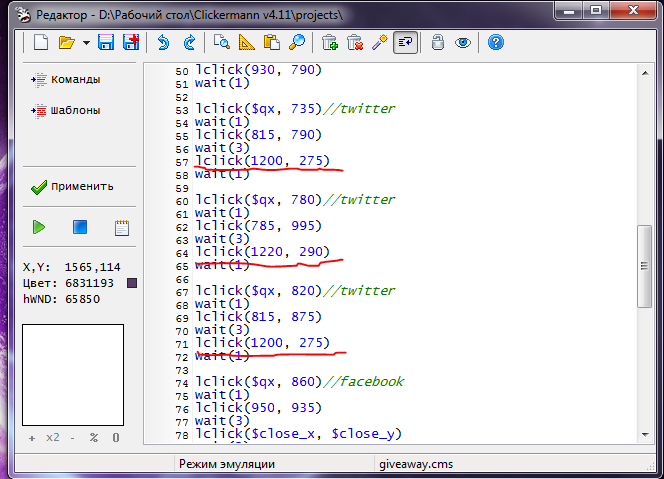Paste from clipboard icon

pyautogui.click(x=271, y=43)
